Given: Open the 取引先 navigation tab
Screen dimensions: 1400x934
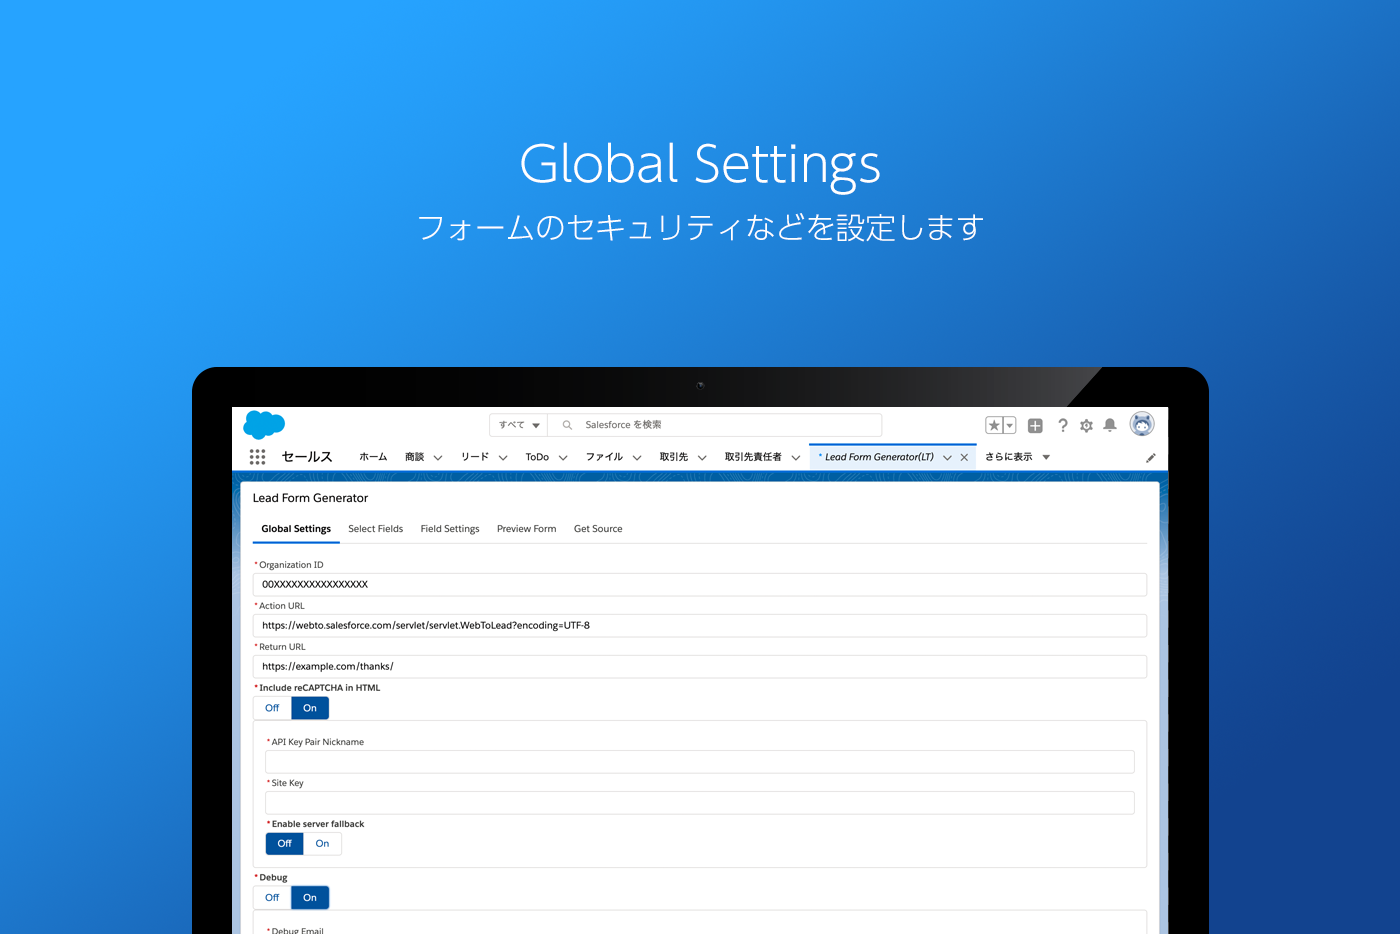Looking at the screenshot, I should tap(674, 457).
